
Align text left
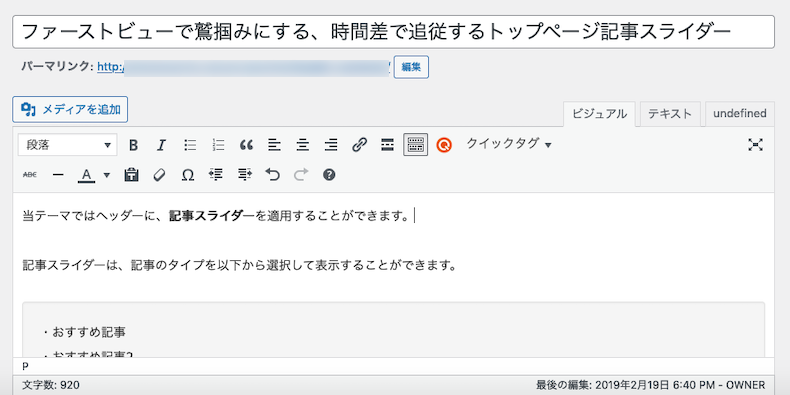click(274, 145)
